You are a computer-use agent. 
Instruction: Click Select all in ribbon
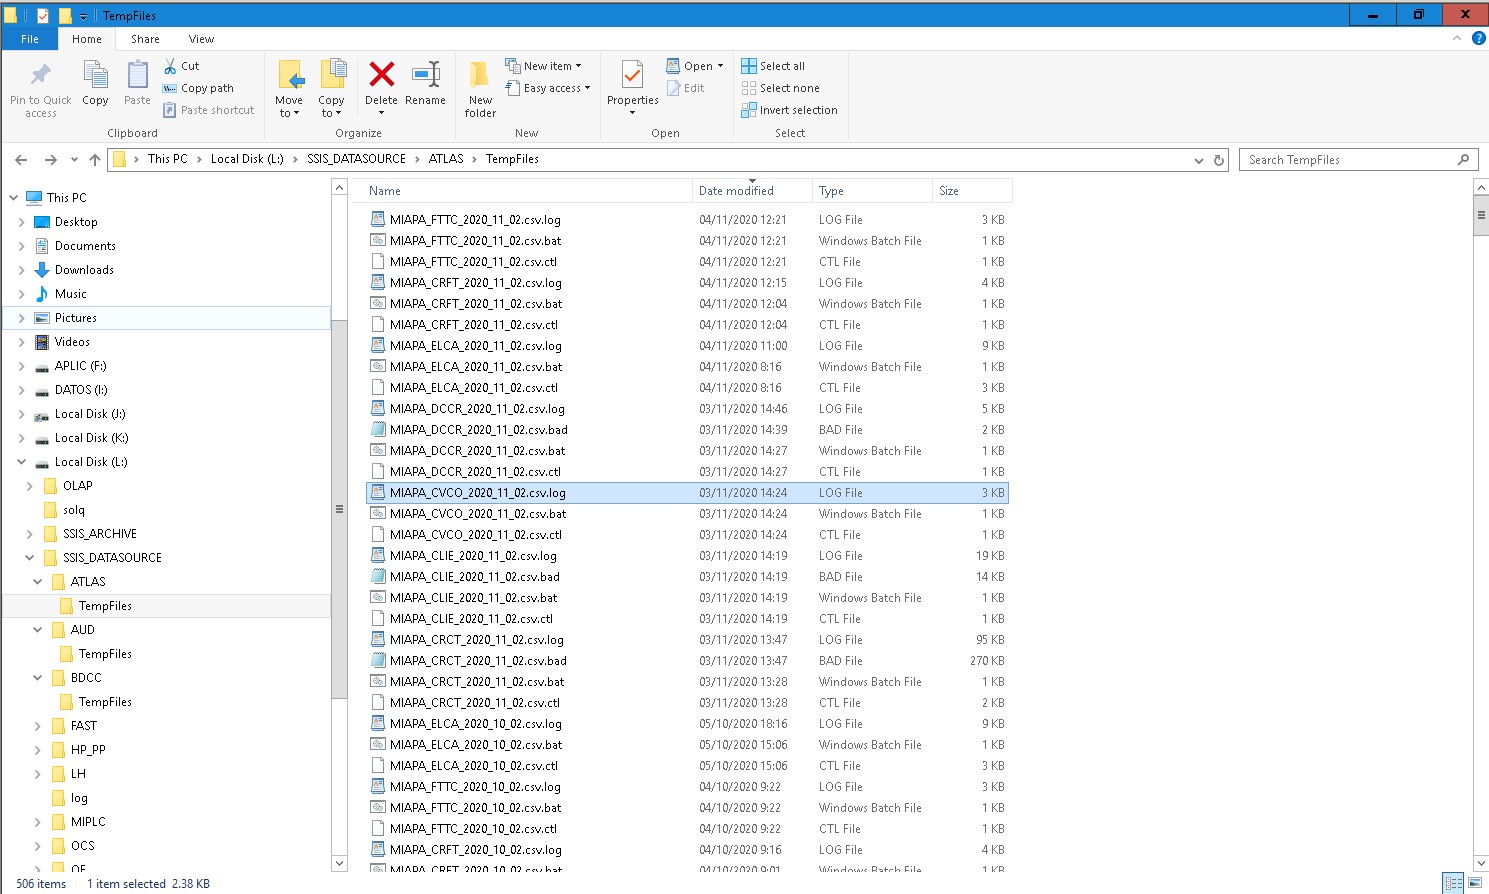(773, 66)
